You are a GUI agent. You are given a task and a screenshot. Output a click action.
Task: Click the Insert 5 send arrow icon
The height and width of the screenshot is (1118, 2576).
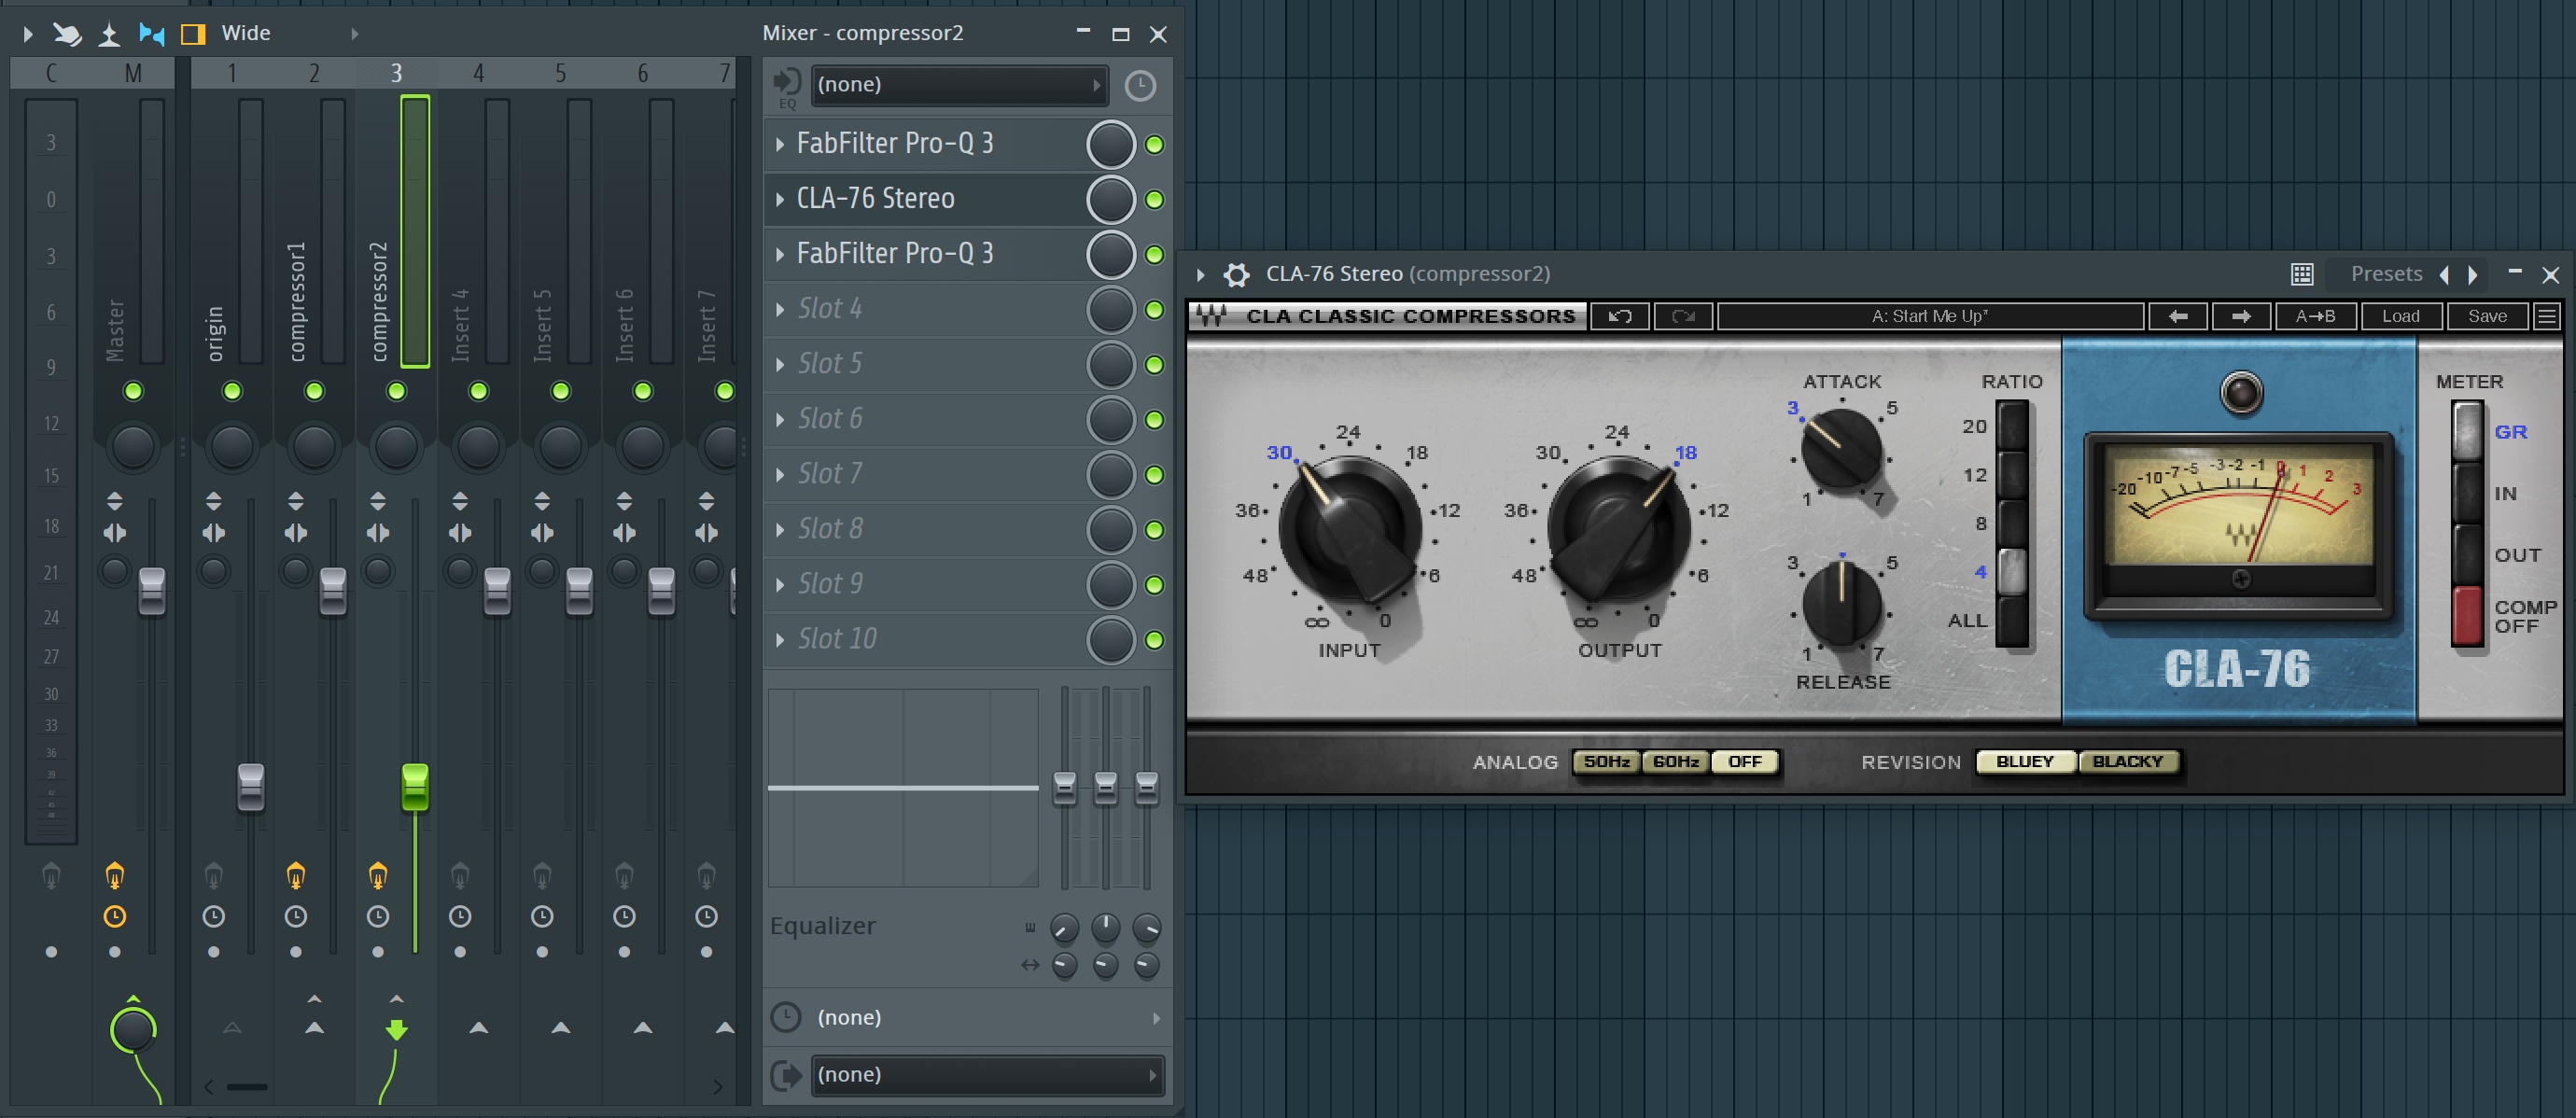pos(560,1027)
